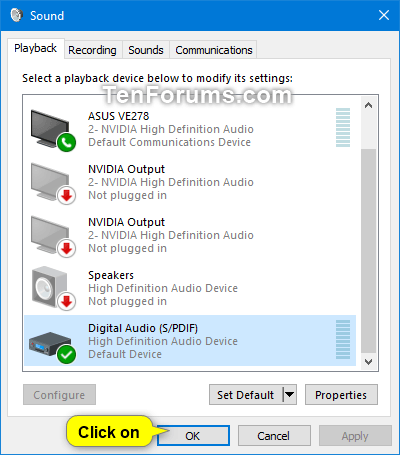This screenshot has height=455, width=400.
Task: Click the Digital Audio volume level meter
Action: click(343, 339)
